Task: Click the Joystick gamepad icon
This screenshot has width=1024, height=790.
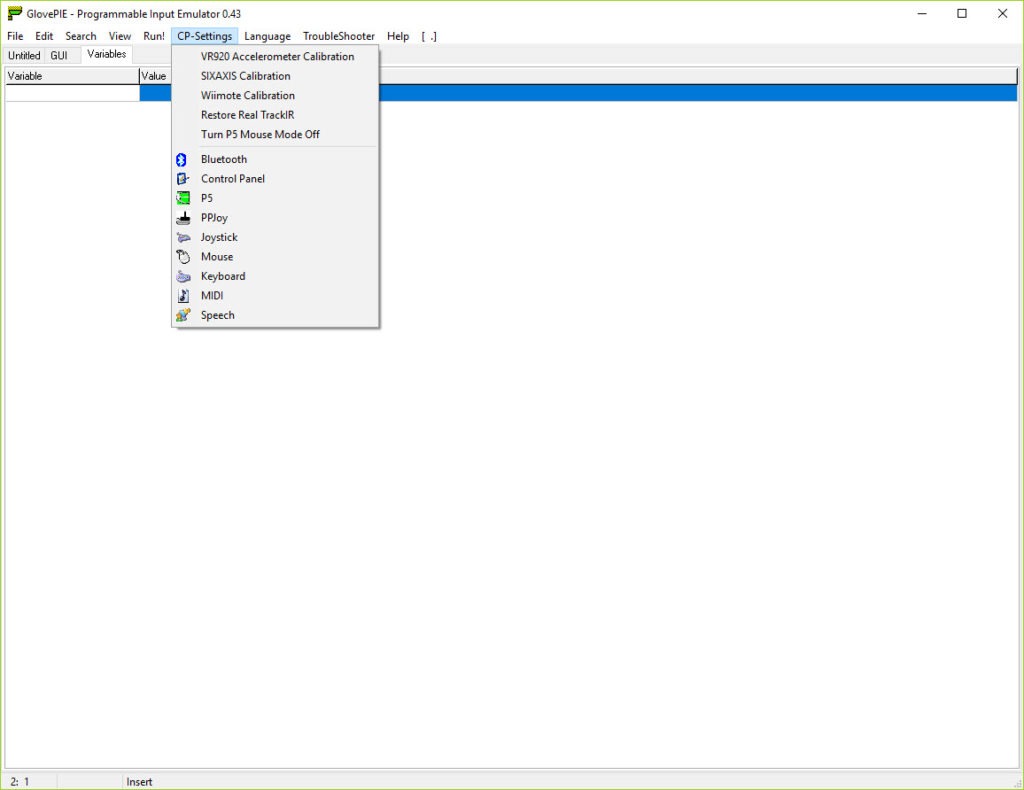Action: click(x=183, y=238)
